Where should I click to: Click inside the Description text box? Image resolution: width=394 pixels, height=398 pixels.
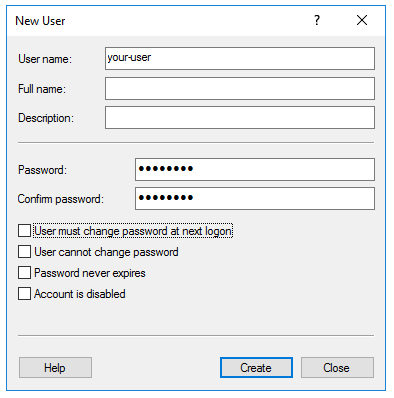tap(240, 118)
